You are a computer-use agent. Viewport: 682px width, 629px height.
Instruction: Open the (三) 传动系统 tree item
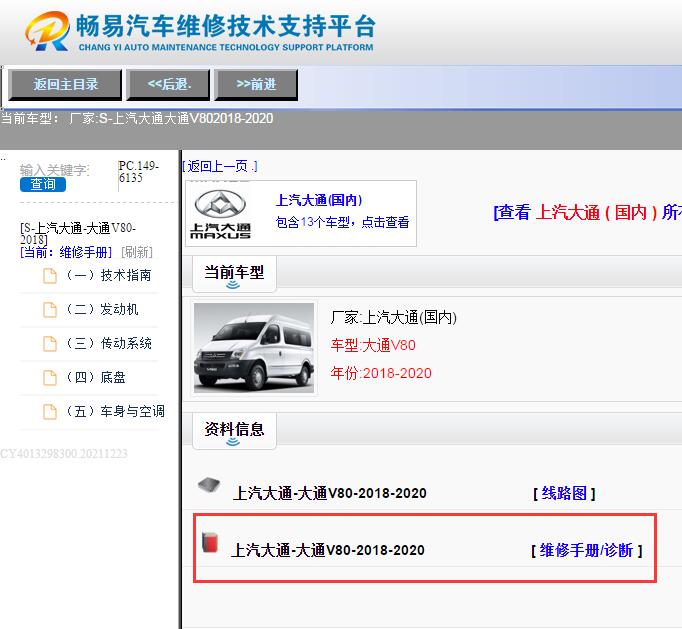tap(108, 343)
